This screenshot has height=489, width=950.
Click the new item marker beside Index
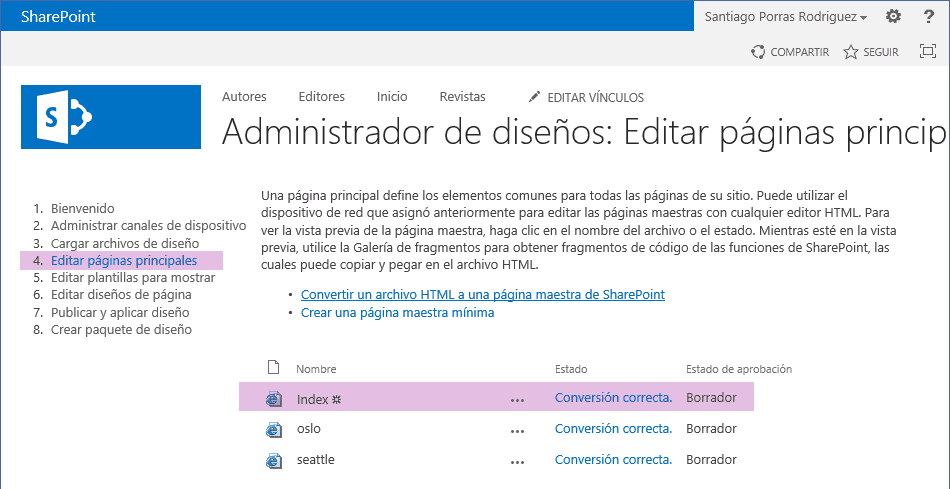336,399
